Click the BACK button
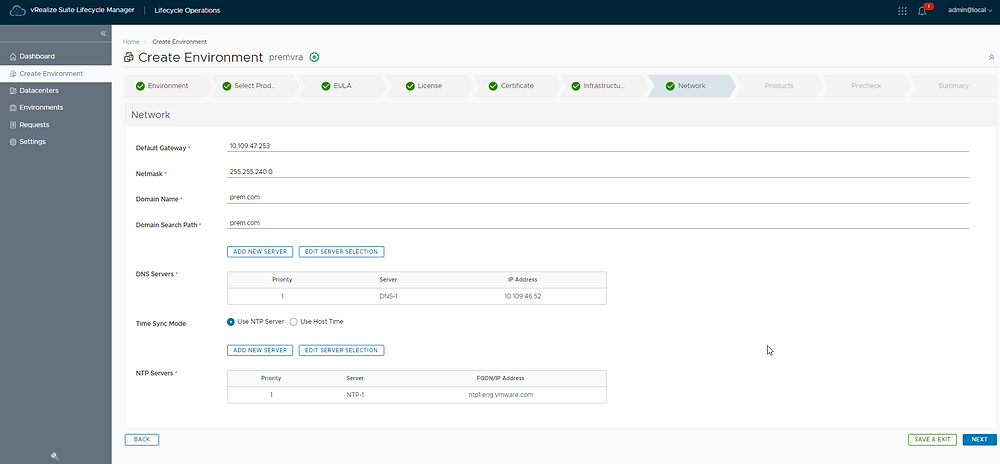This screenshot has width=1000, height=464. [142, 440]
